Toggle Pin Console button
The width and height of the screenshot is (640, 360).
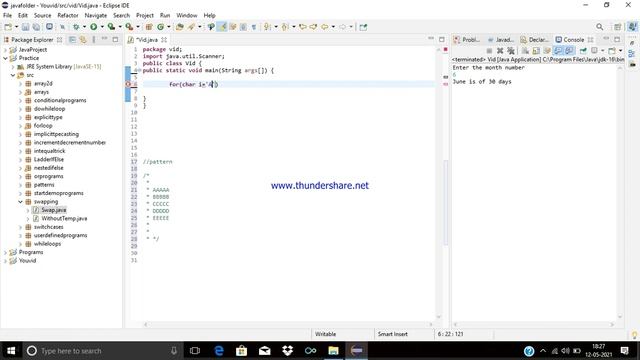tap(583, 51)
